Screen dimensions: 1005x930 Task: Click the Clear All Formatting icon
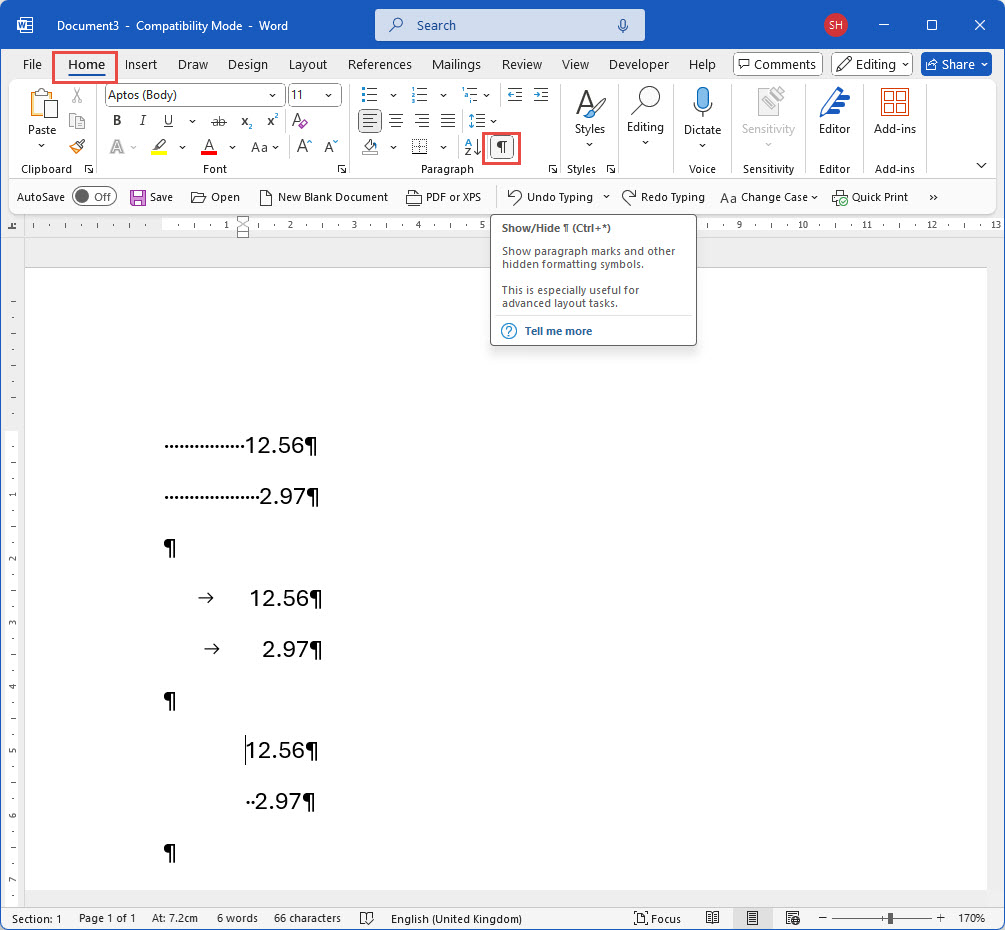pyautogui.click(x=300, y=121)
